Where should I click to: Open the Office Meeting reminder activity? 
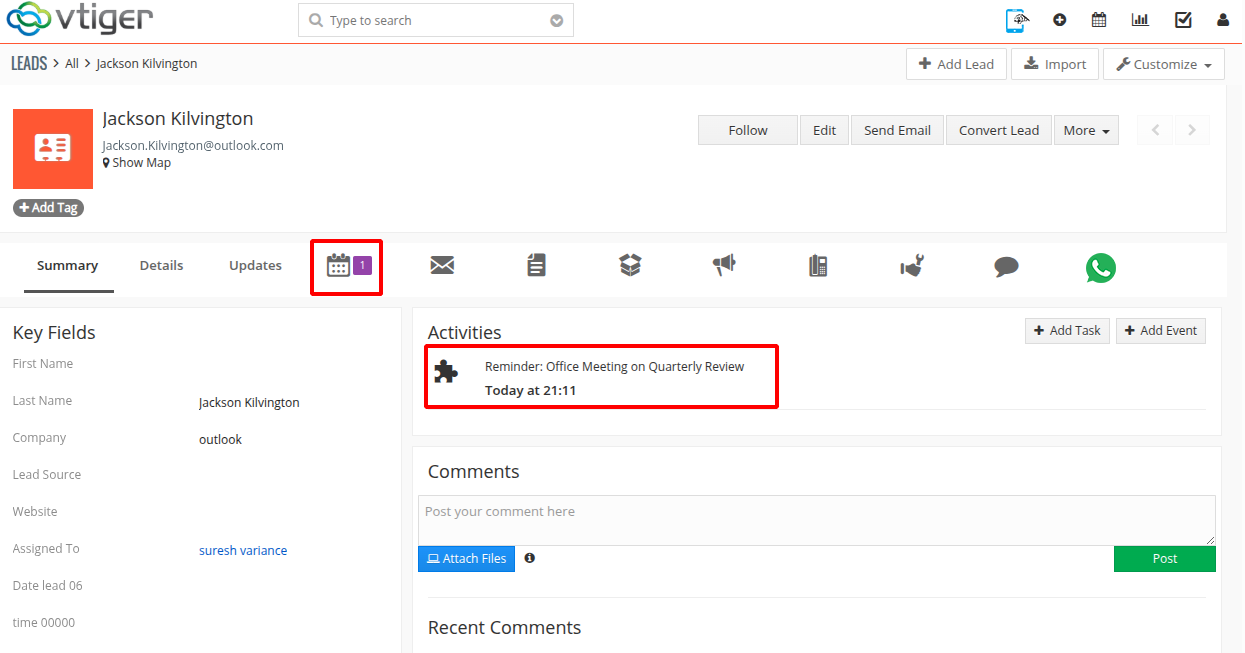click(x=615, y=367)
